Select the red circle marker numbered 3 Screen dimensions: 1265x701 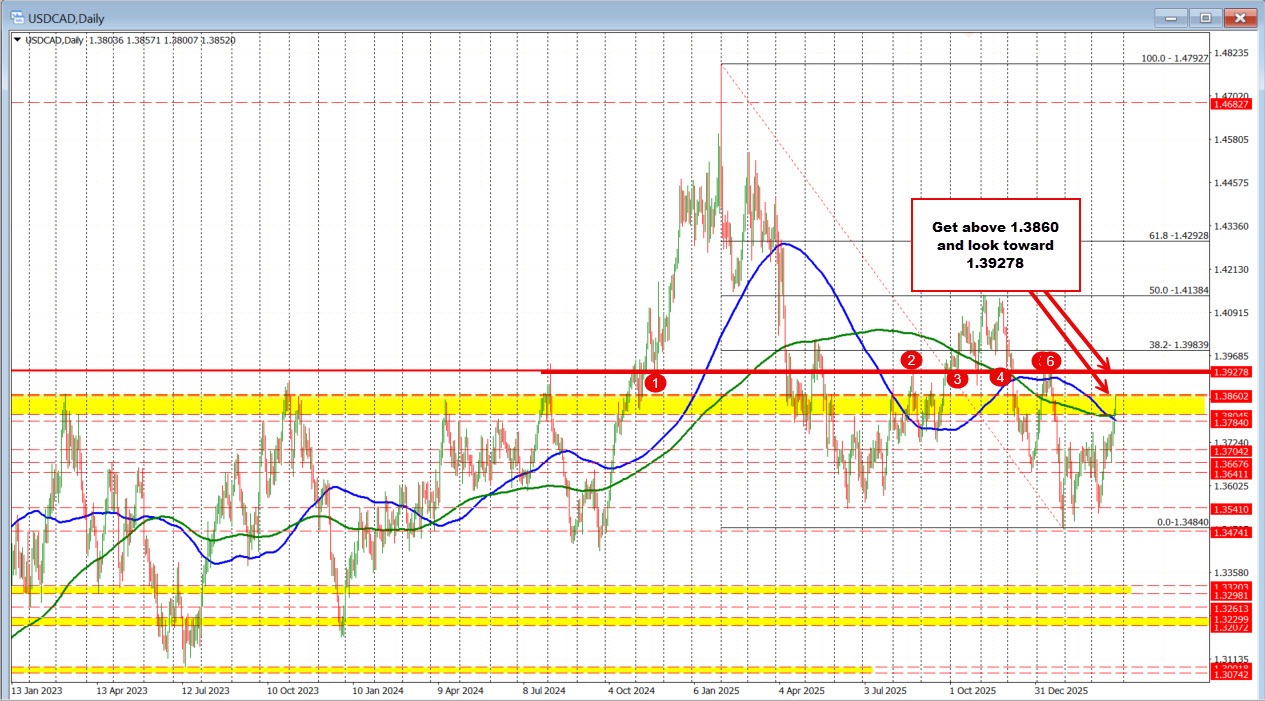coord(957,379)
